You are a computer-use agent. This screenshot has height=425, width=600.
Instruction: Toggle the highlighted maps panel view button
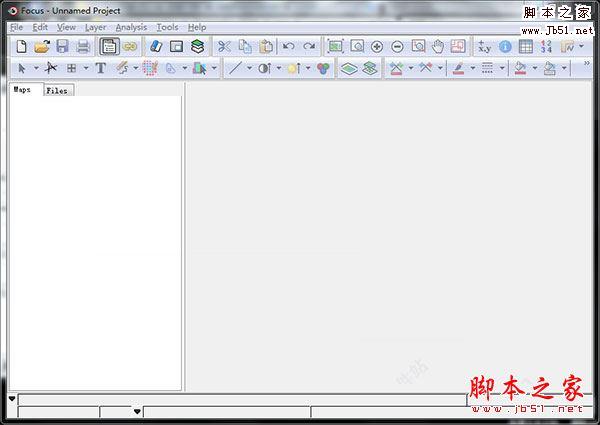coord(109,47)
